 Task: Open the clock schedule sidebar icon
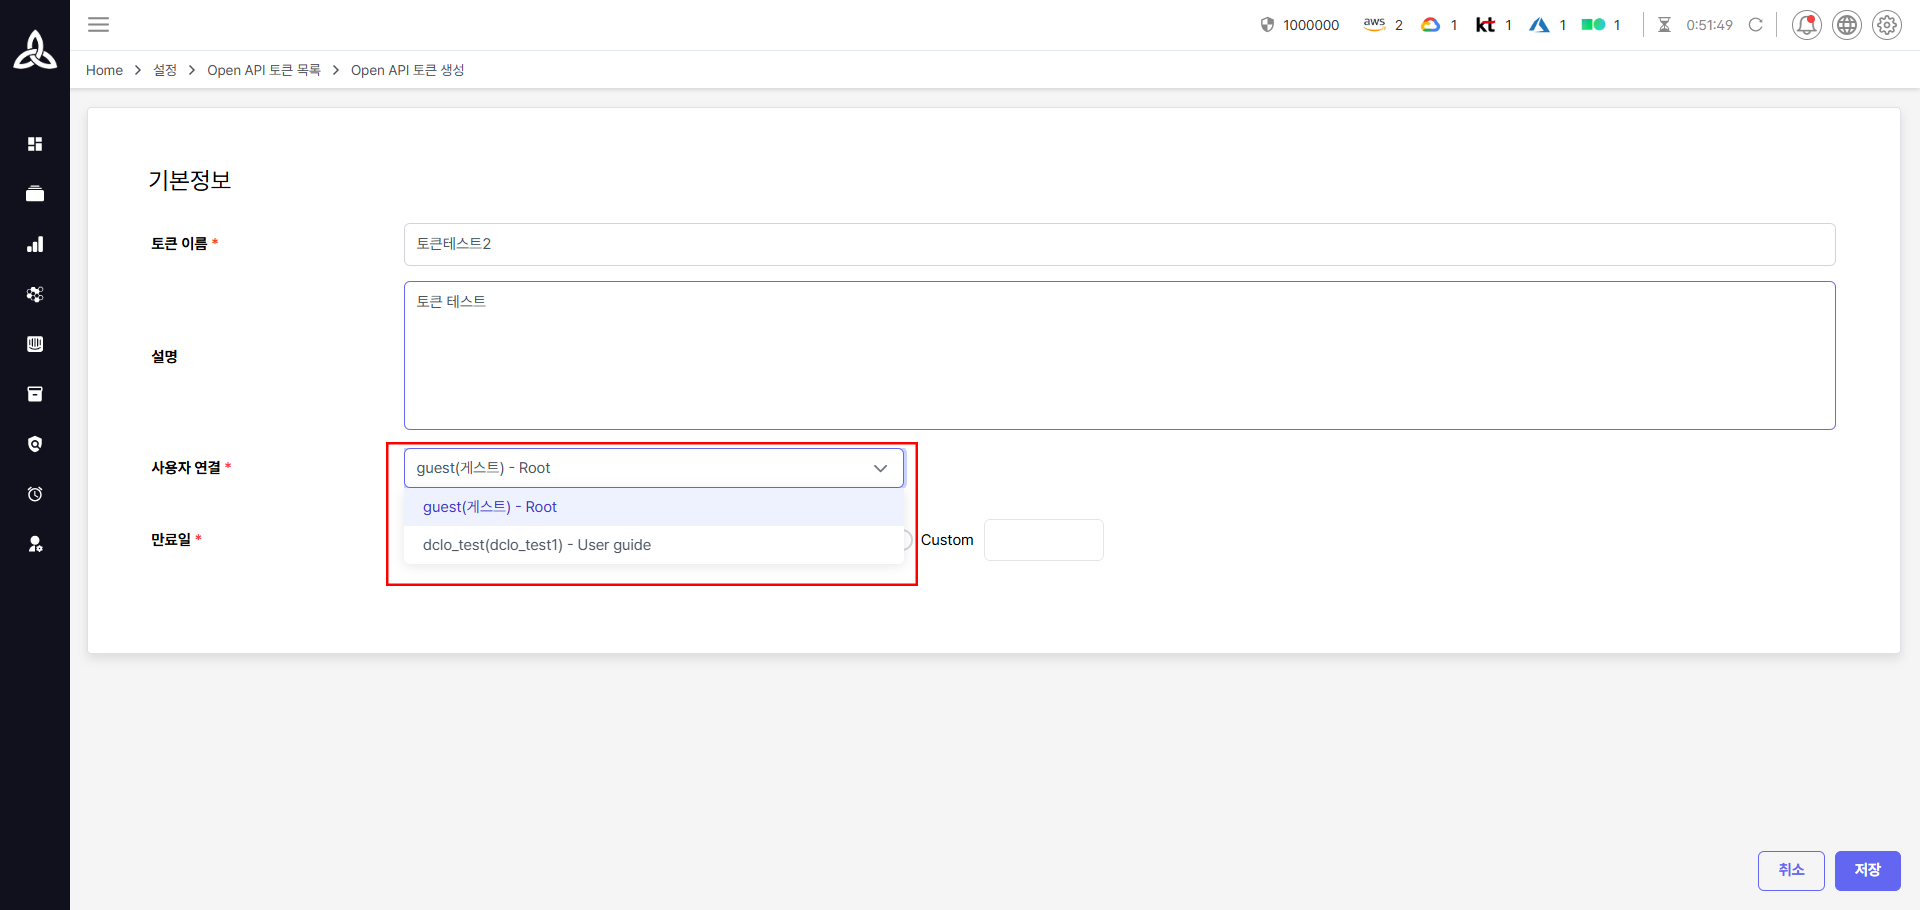click(x=35, y=494)
